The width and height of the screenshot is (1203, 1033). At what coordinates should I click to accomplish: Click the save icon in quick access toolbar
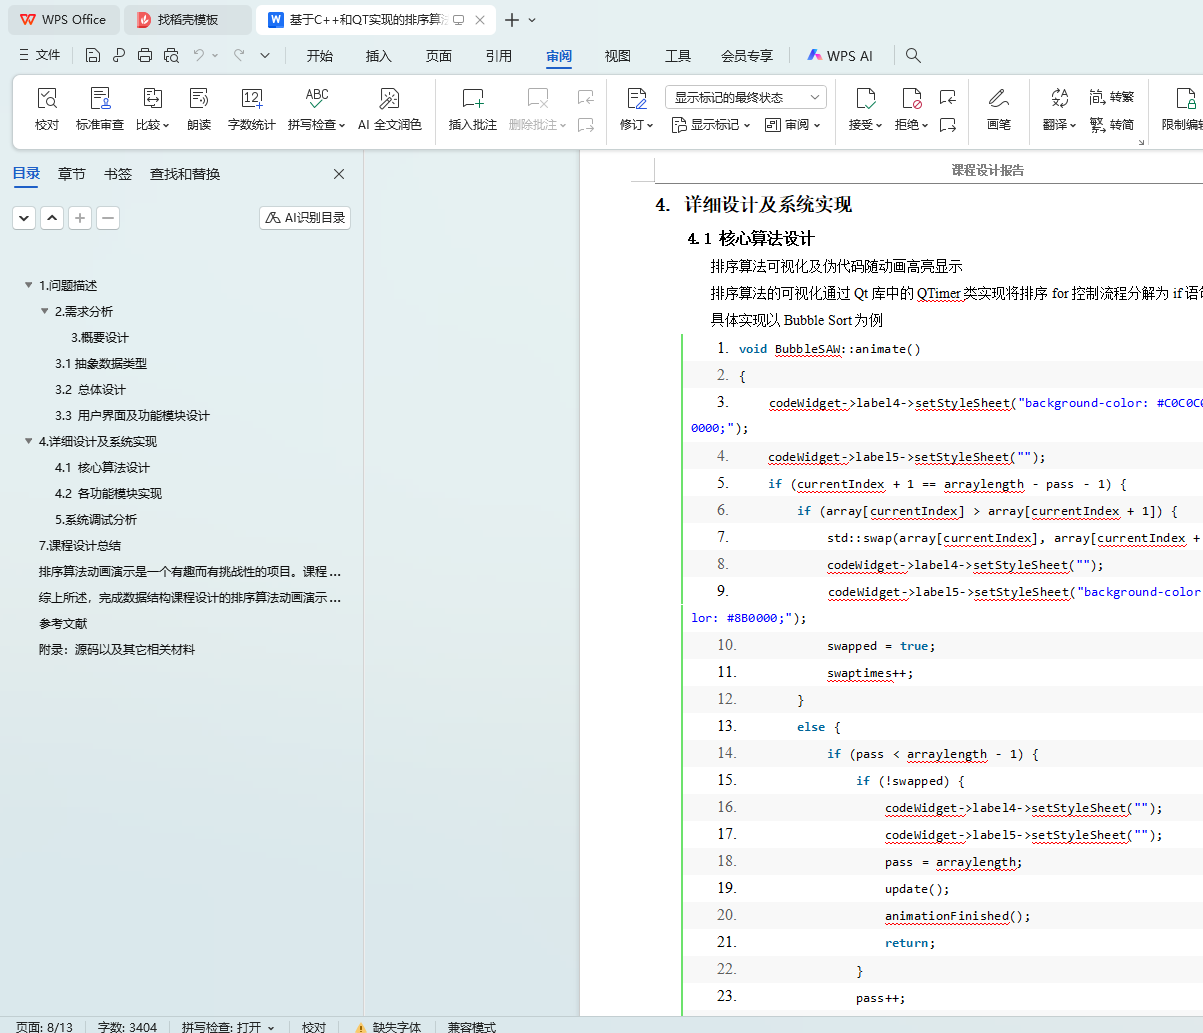click(93, 55)
